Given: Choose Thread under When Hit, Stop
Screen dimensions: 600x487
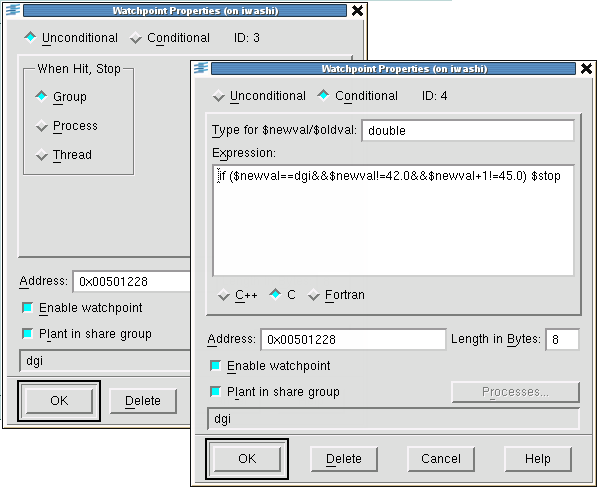Looking at the screenshot, I should coord(41,155).
